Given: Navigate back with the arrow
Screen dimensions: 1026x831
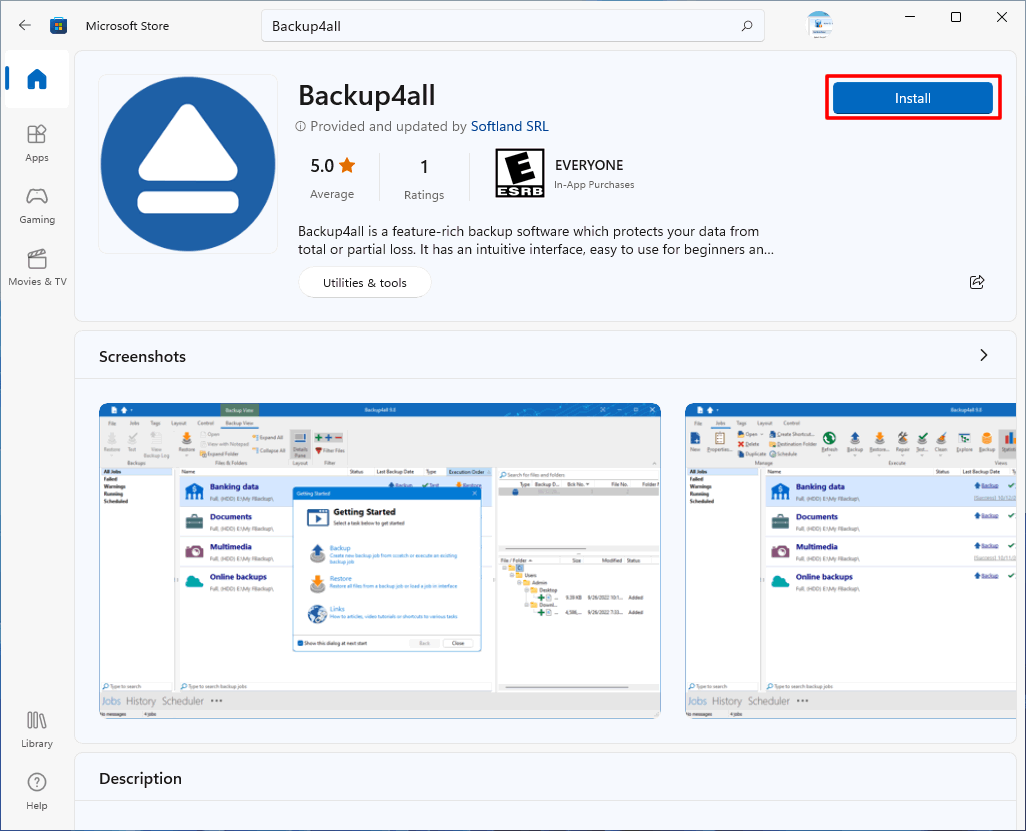Looking at the screenshot, I should (x=24, y=24).
